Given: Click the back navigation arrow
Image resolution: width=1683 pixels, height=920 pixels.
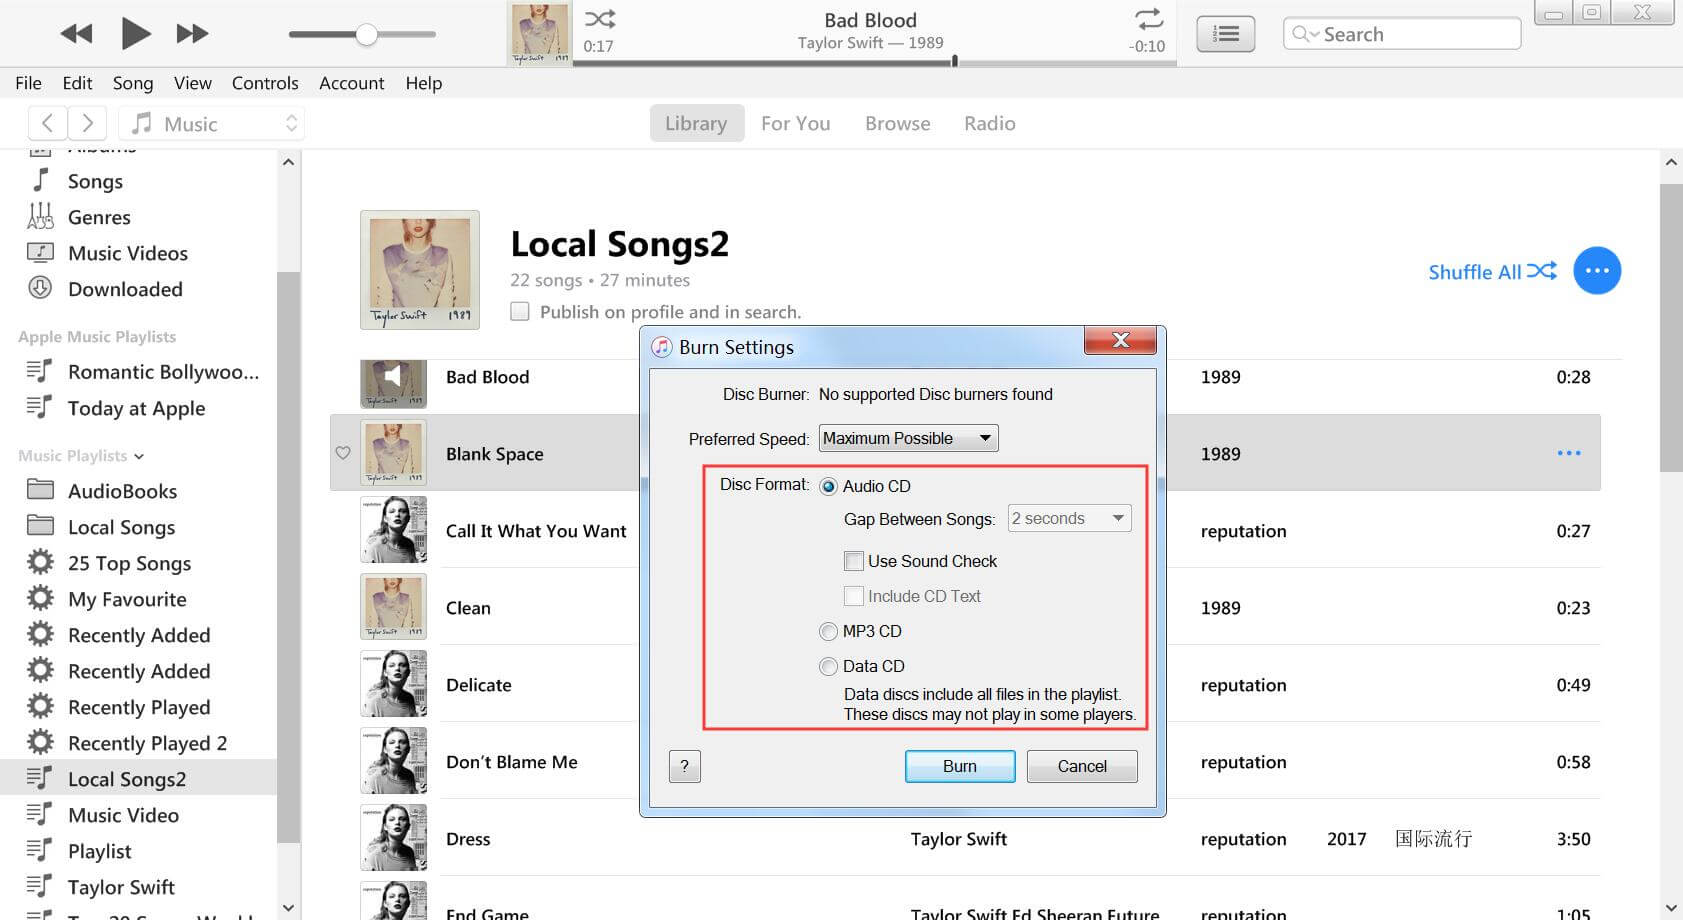Looking at the screenshot, I should [x=47, y=123].
